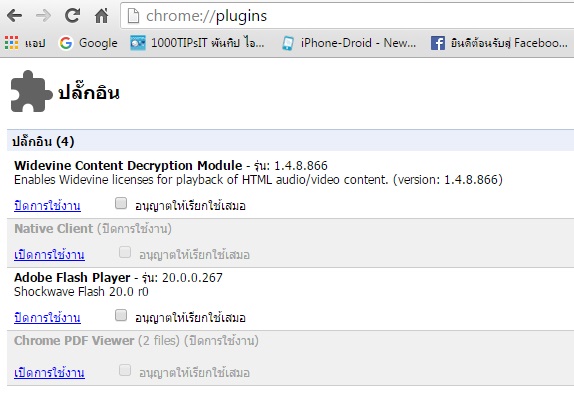This screenshot has width=574, height=396.
Task: Toggle always allow checkbox for Chrome PDF Viewer
Action: (125, 370)
